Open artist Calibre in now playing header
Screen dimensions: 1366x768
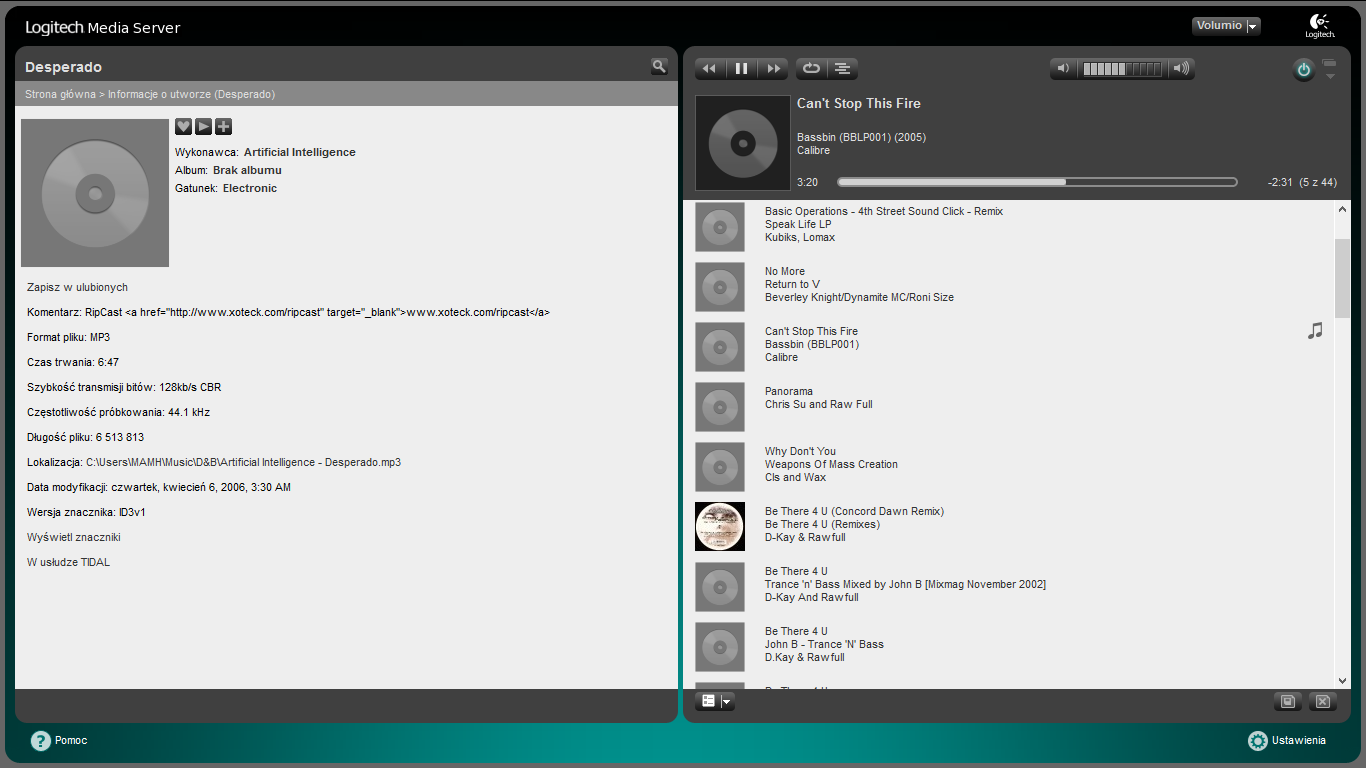click(x=814, y=150)
